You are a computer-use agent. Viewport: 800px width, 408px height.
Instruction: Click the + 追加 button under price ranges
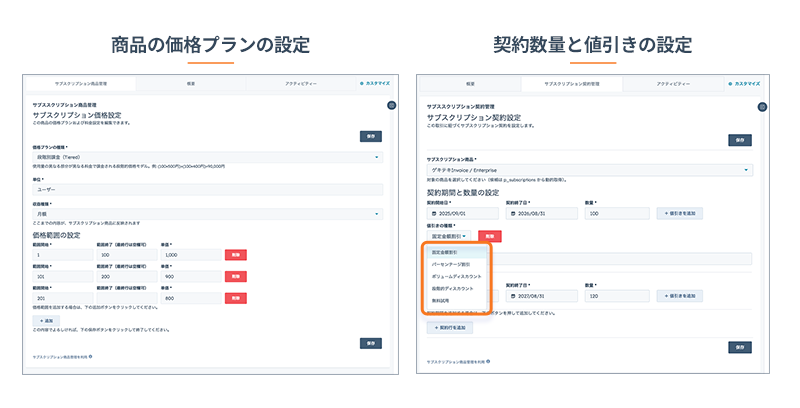coord(48,319)
